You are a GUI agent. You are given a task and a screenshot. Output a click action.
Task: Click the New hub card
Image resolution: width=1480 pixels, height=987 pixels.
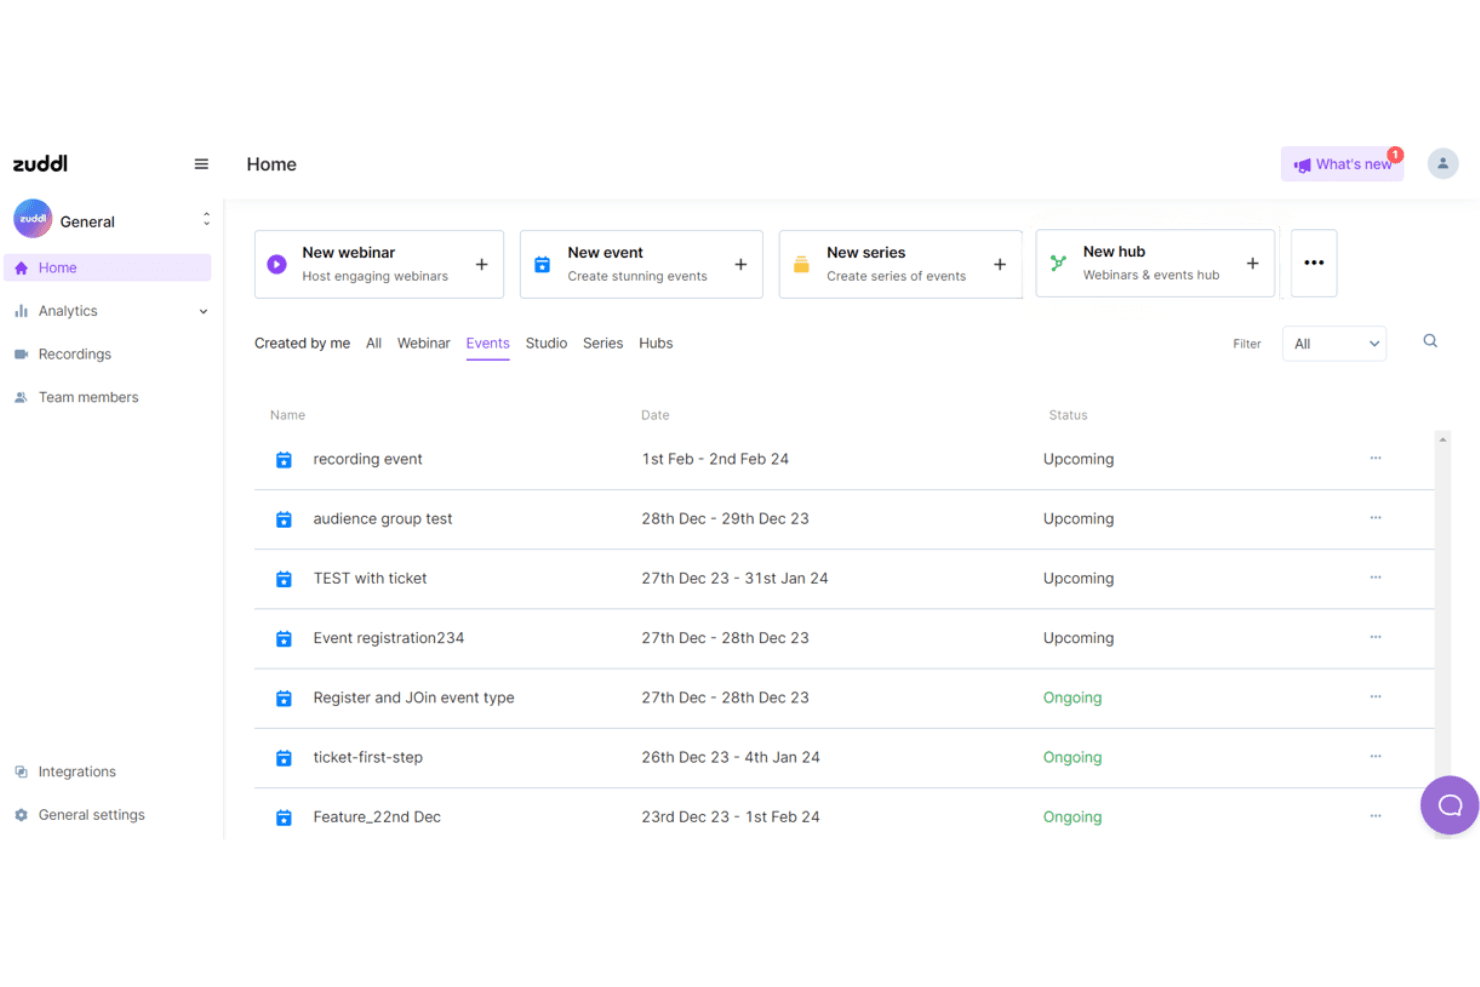pyautogui.click(x=1155, y=263)
